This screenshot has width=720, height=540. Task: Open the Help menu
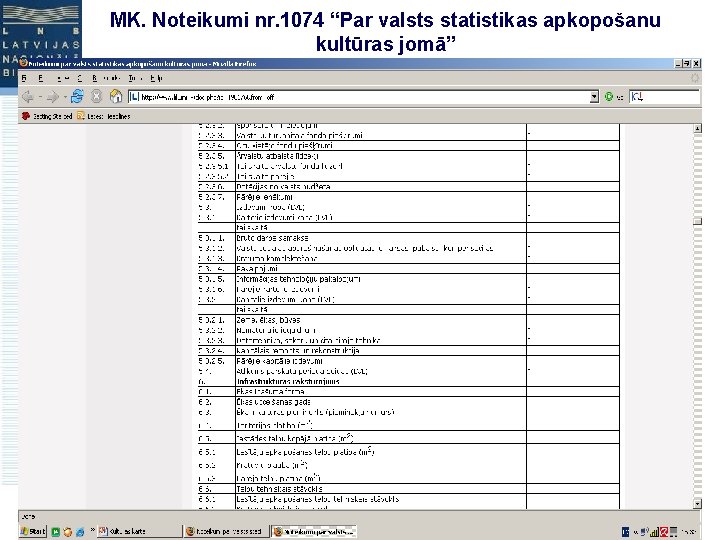pos(157,79)
